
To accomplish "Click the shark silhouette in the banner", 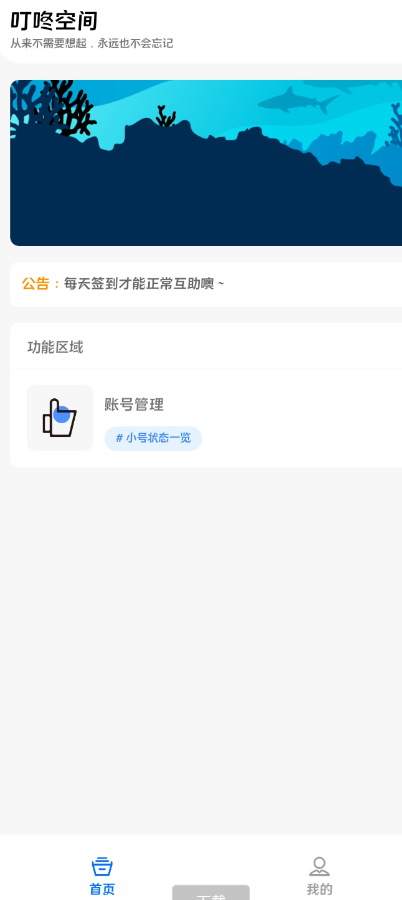I will pos(297,102).
